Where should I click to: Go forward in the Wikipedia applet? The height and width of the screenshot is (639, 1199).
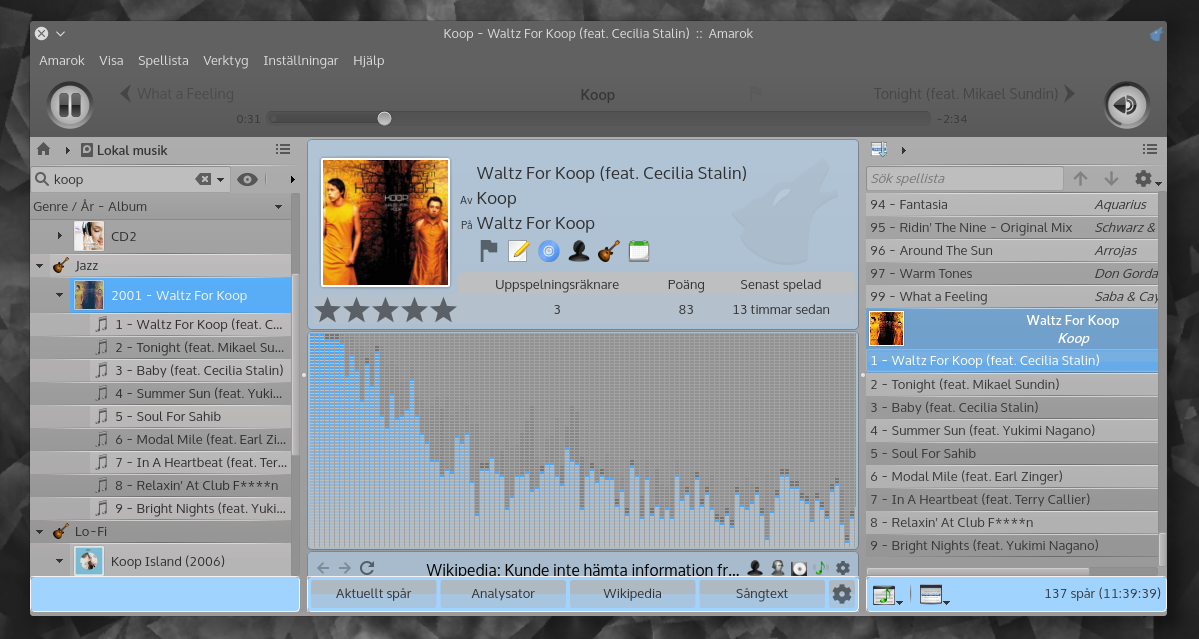click(345, 568)
